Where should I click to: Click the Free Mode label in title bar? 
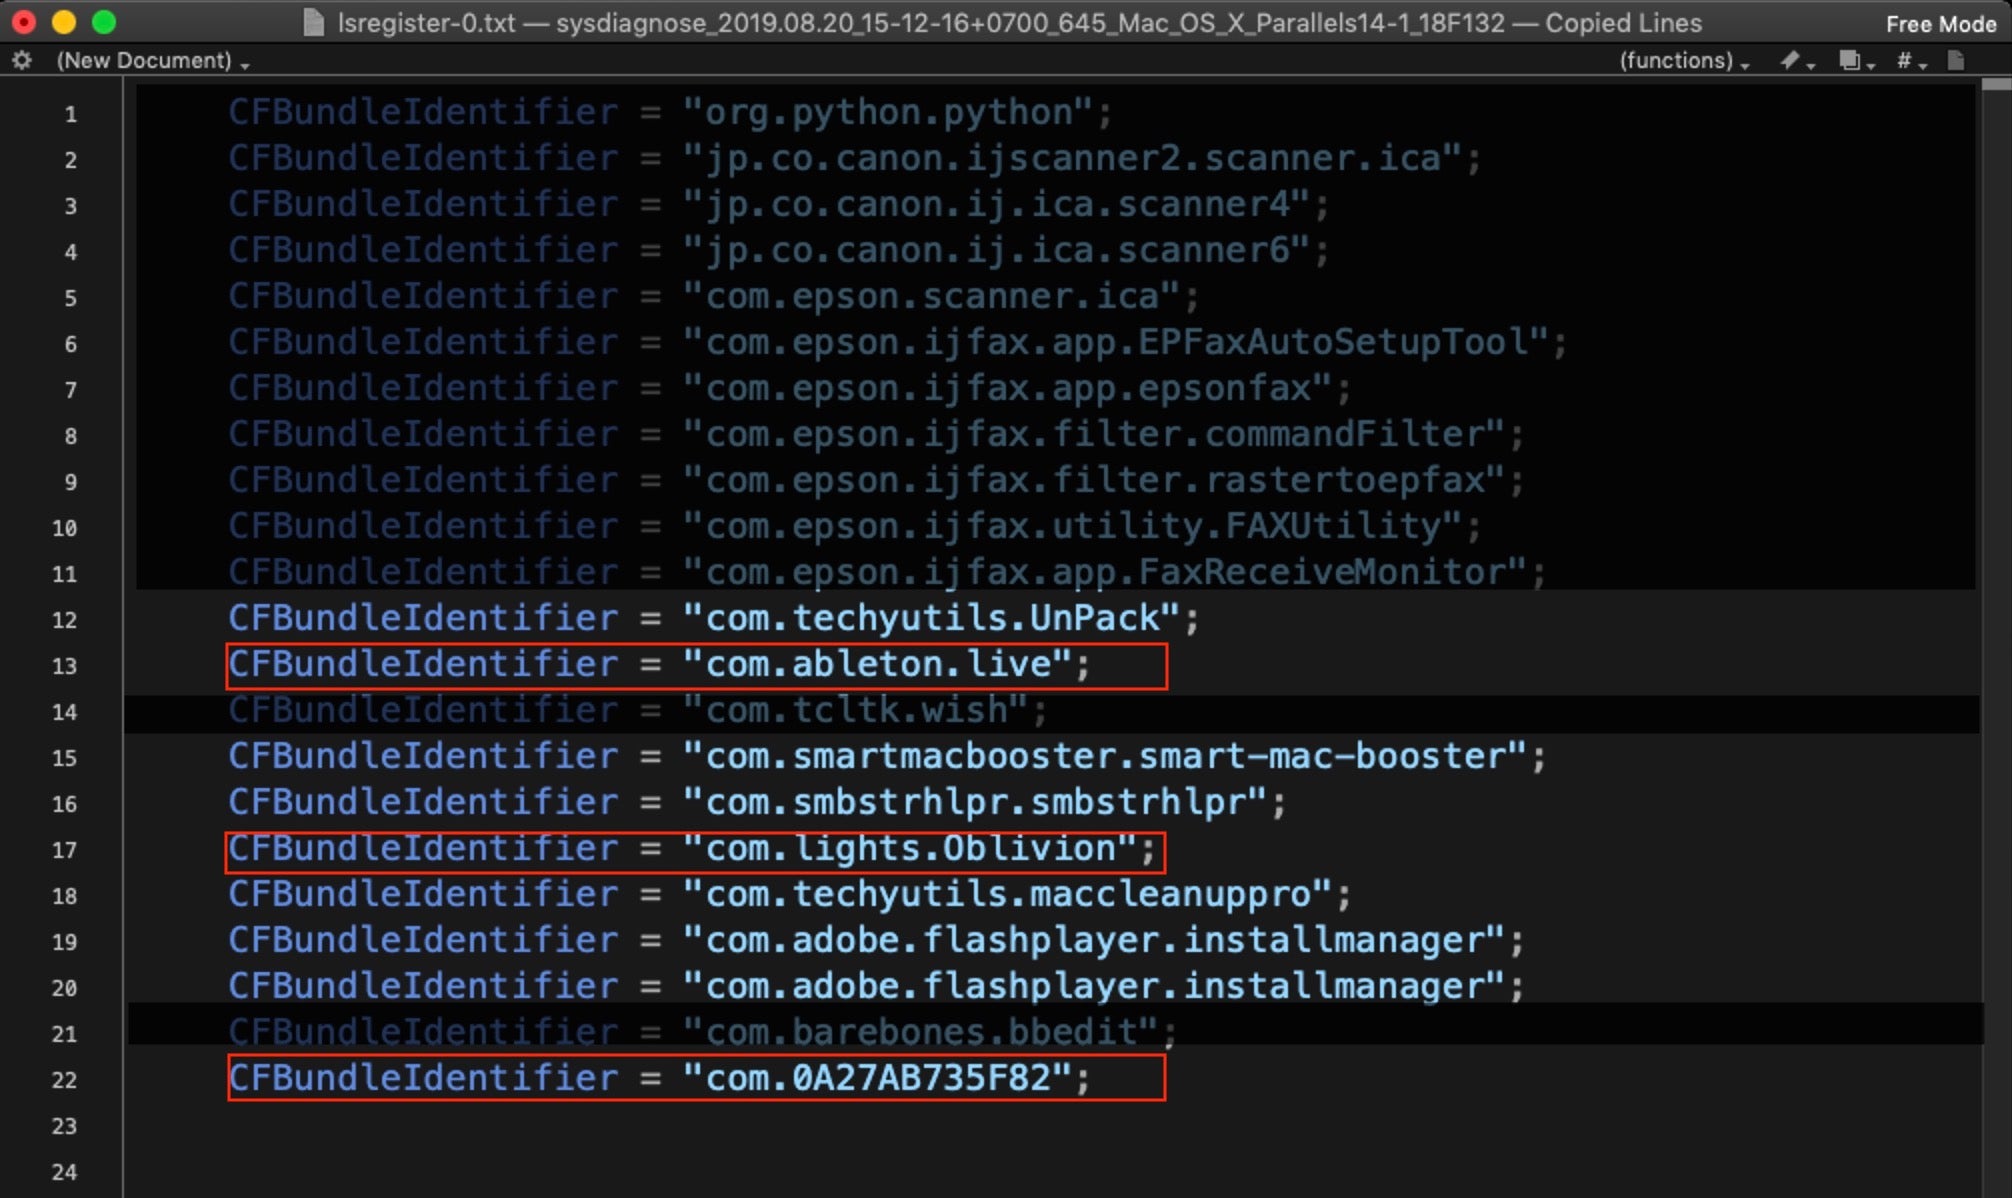(1940, 23)
